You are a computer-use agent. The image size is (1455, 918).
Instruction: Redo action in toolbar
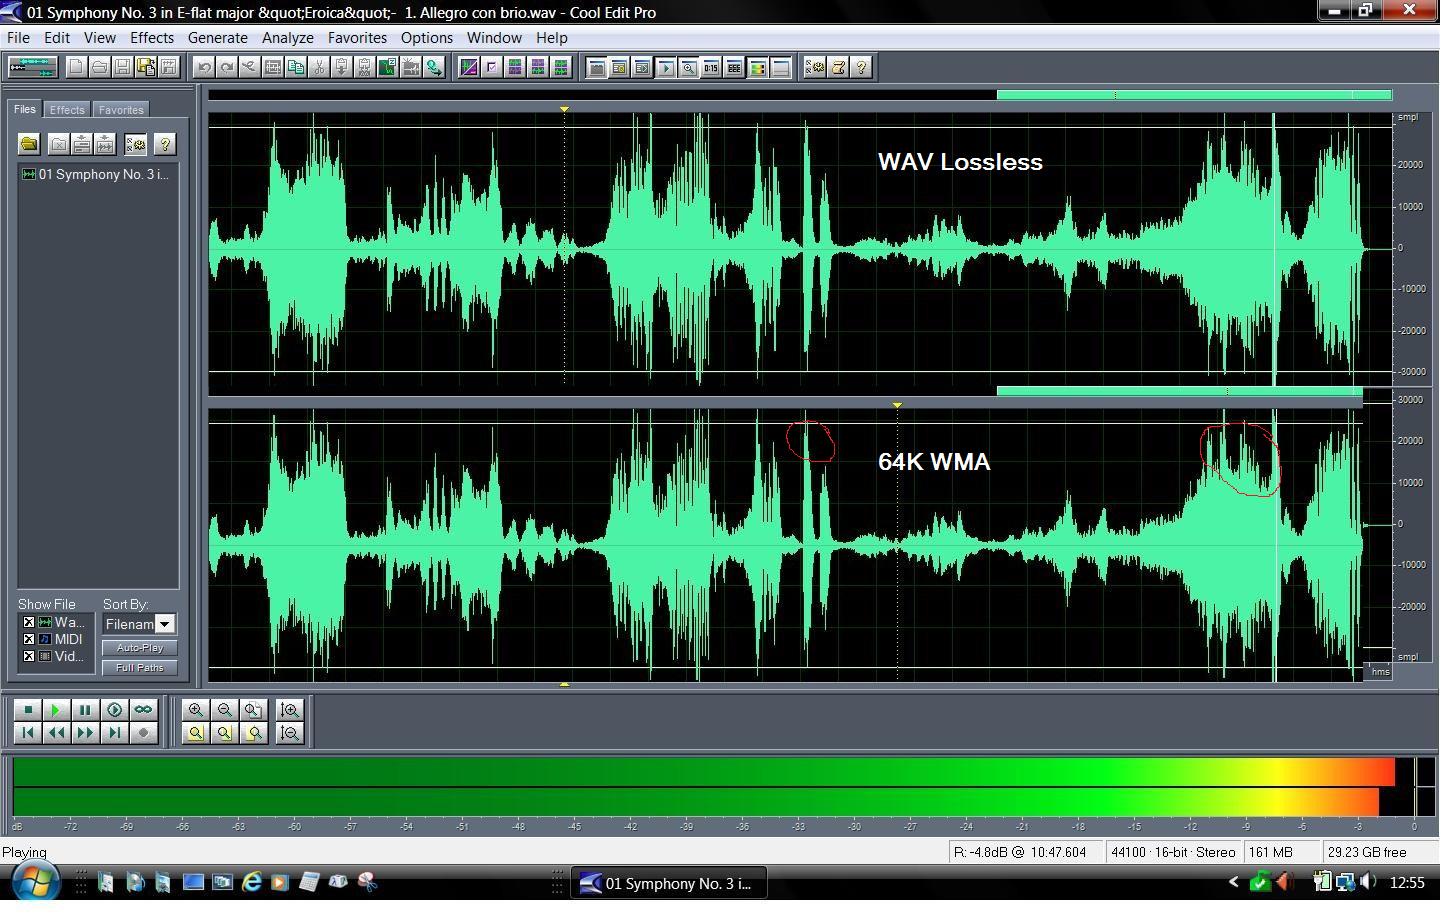[x=227, y=68]
